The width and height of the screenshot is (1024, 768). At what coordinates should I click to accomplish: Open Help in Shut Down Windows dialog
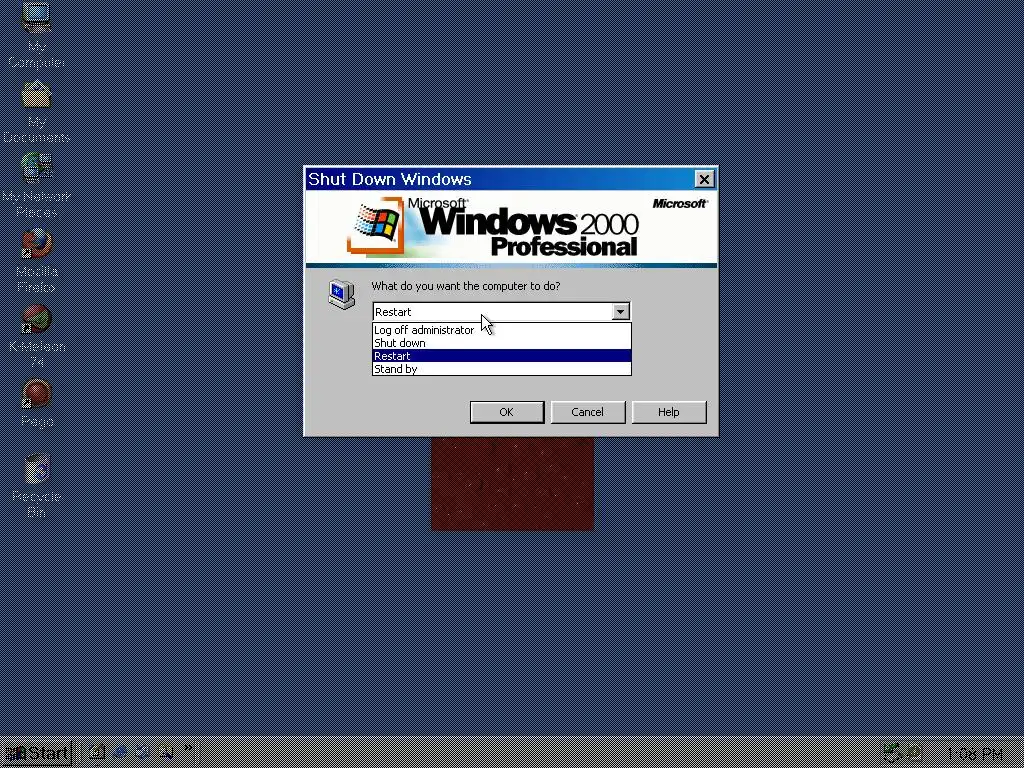tap(669, 412)
